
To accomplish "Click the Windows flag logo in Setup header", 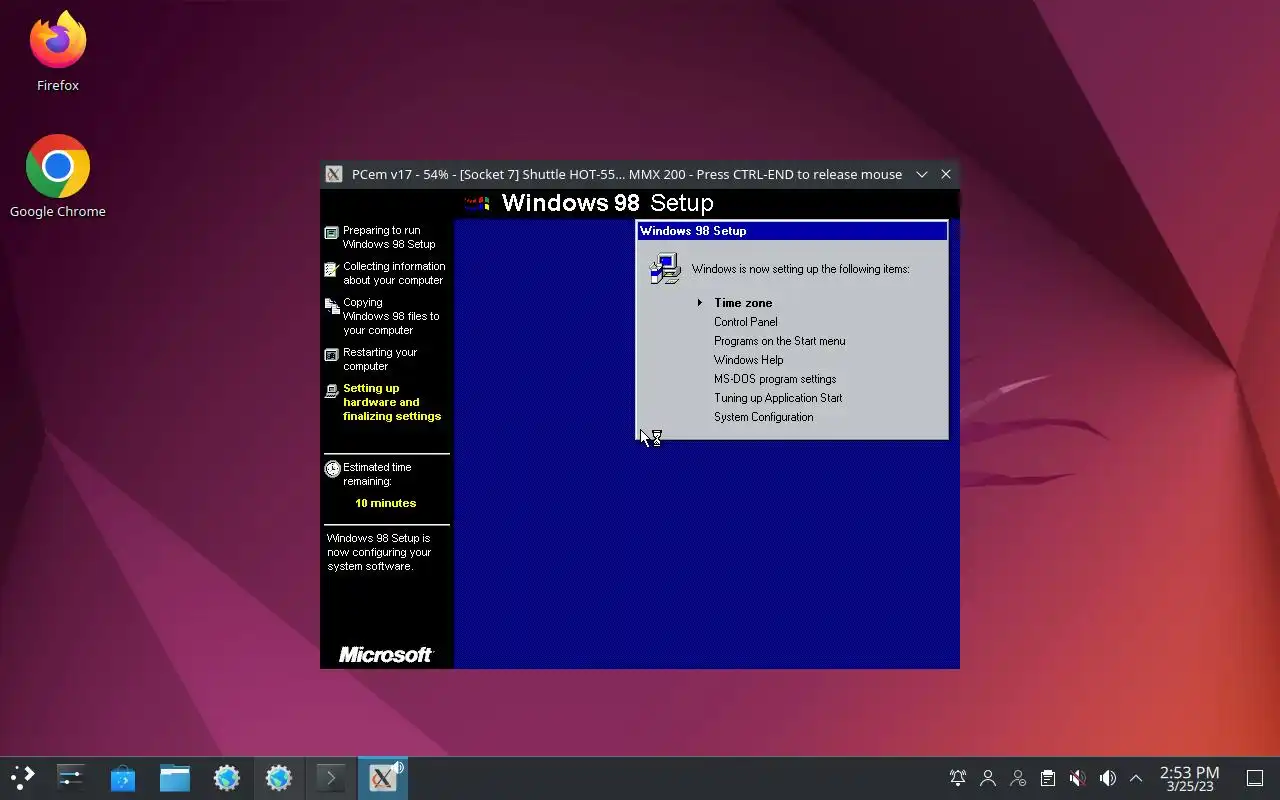I will click(x=478, y=203).
